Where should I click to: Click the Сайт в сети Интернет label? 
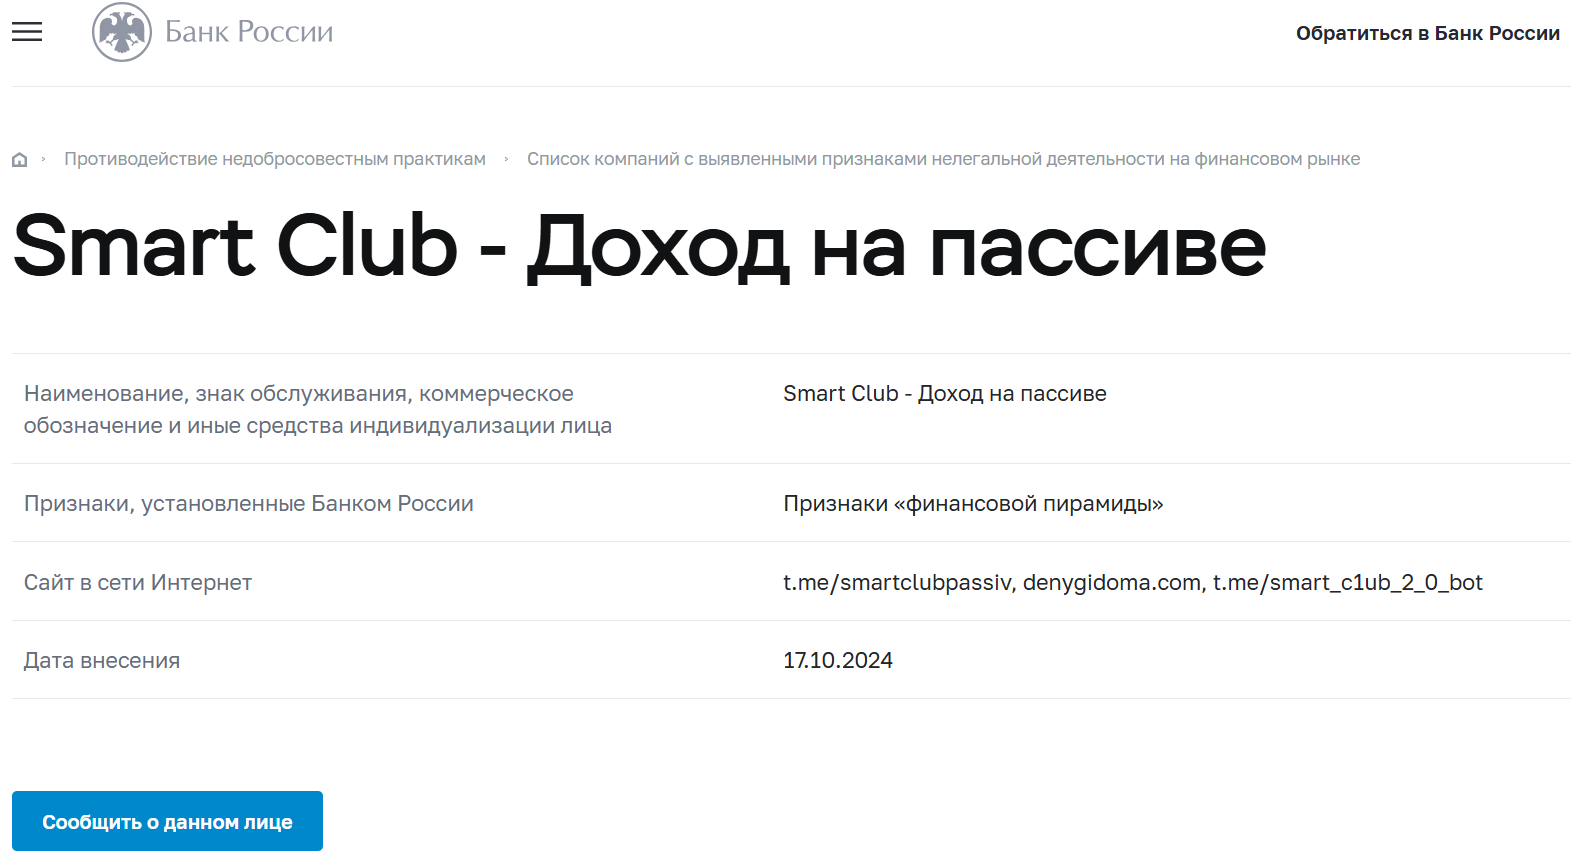coord(138,582)
